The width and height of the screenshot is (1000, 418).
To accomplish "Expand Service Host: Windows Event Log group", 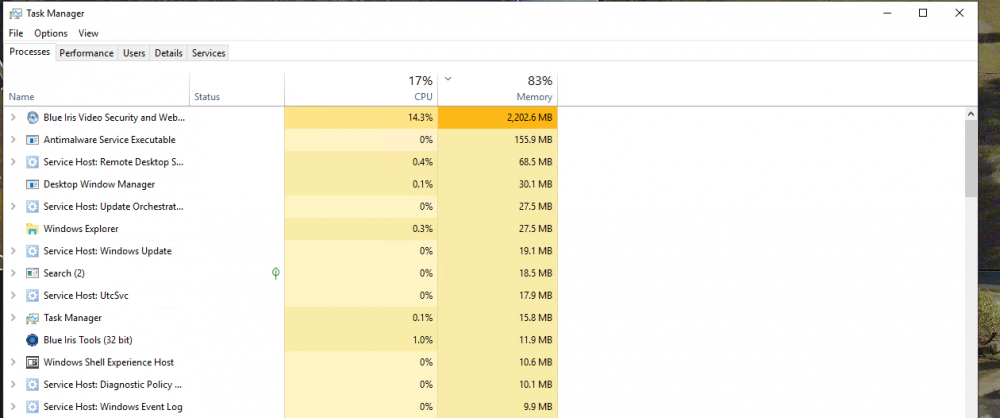I will (x=13, y=407).
